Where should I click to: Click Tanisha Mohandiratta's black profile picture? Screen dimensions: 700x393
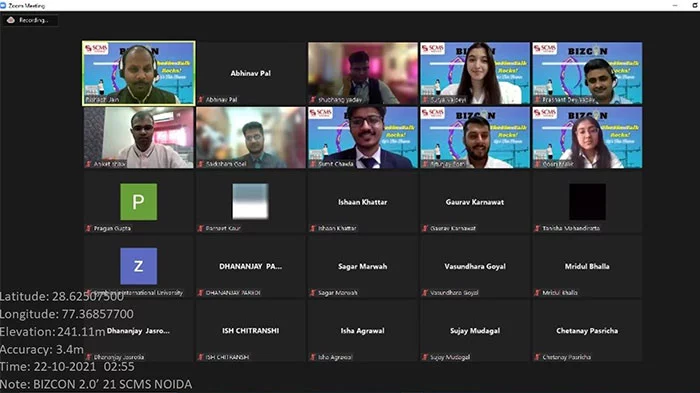[587, 202]
